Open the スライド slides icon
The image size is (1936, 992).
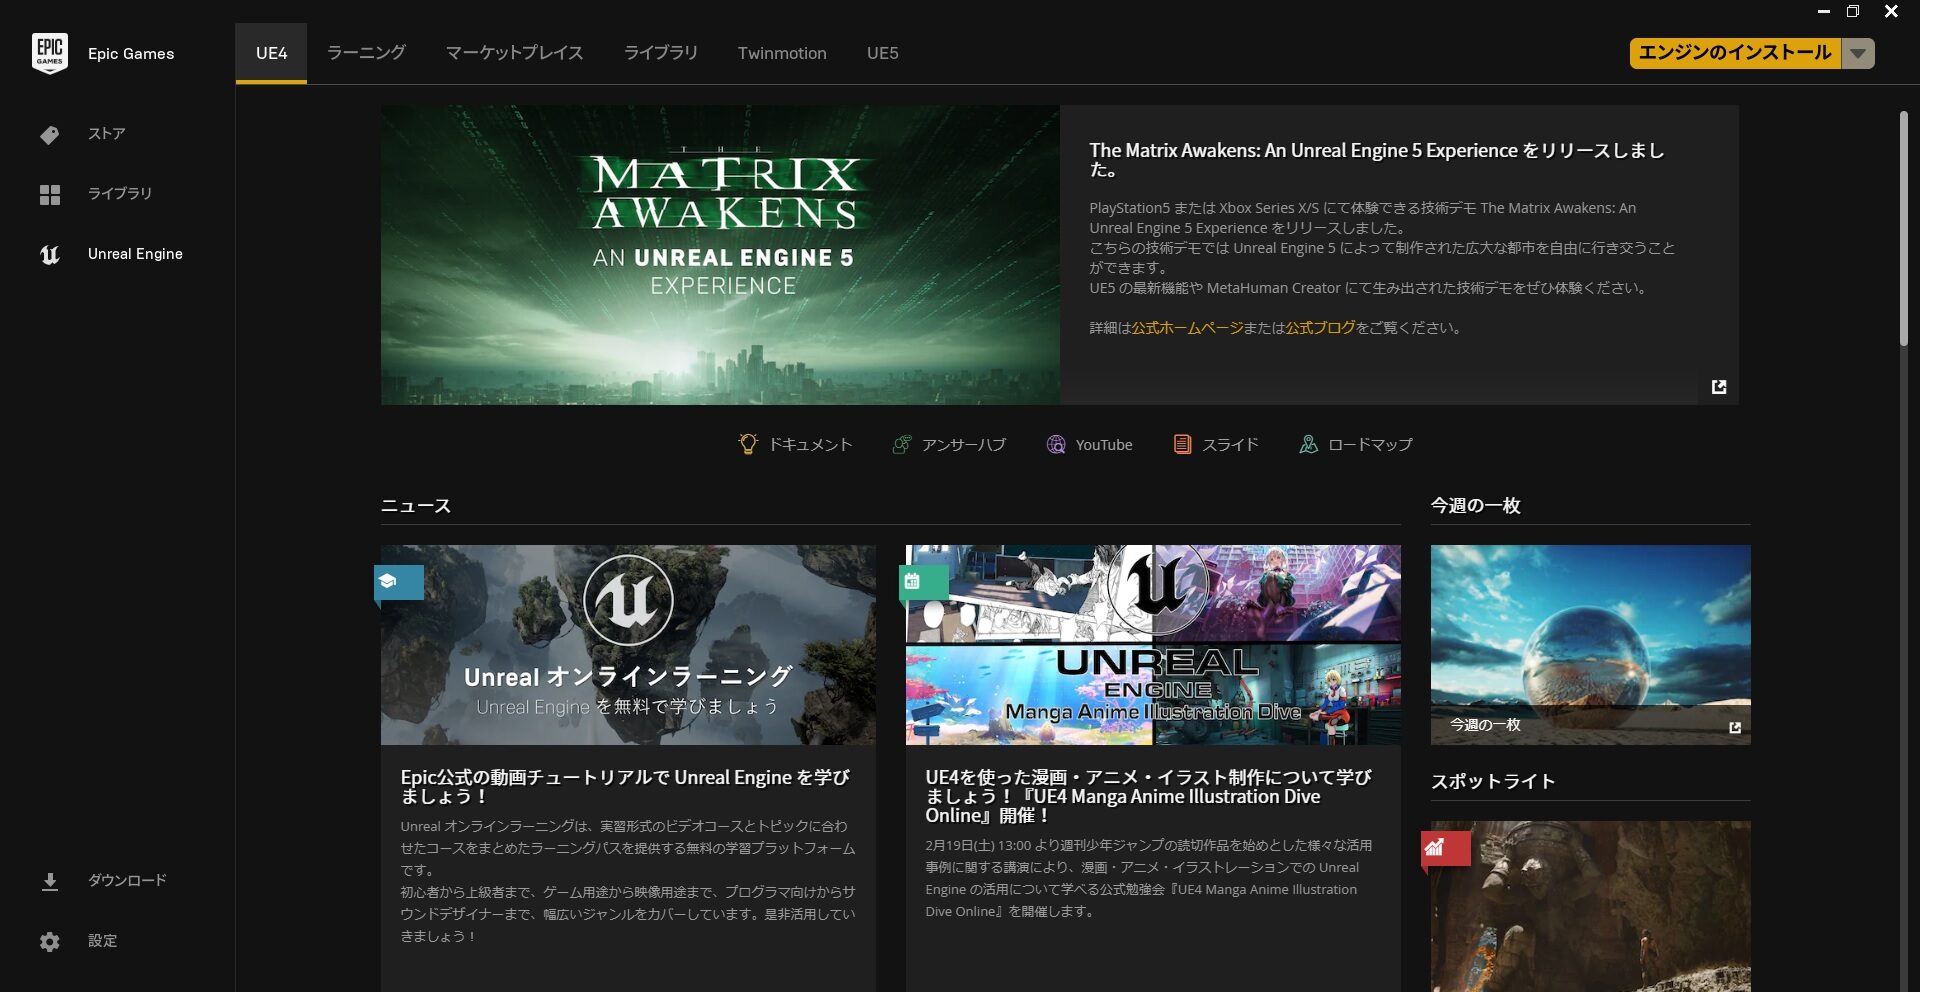point(1182,444)
